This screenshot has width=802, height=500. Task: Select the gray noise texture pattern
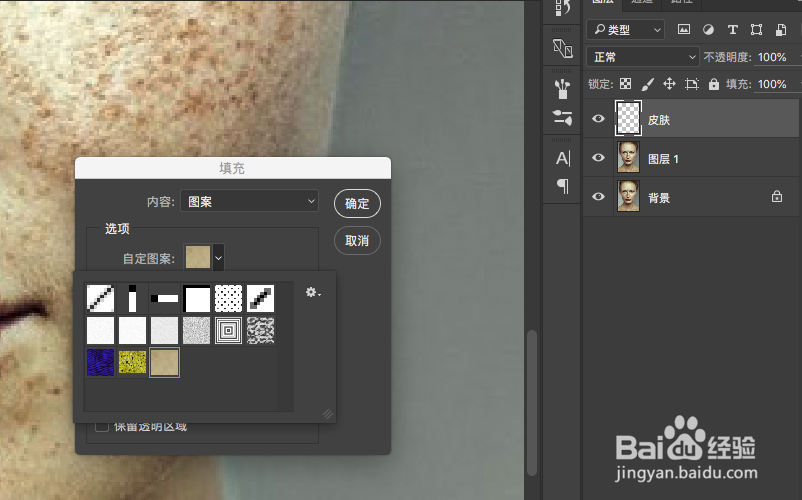click(196, 330)
